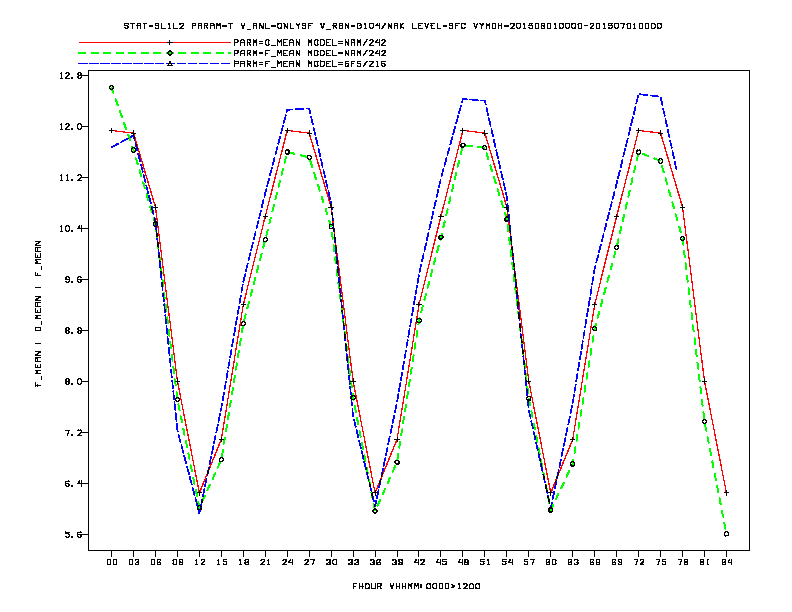Click x-axis tick label 27
The width and height of the screenshot is (792, 612).
(x=309, y=562)
